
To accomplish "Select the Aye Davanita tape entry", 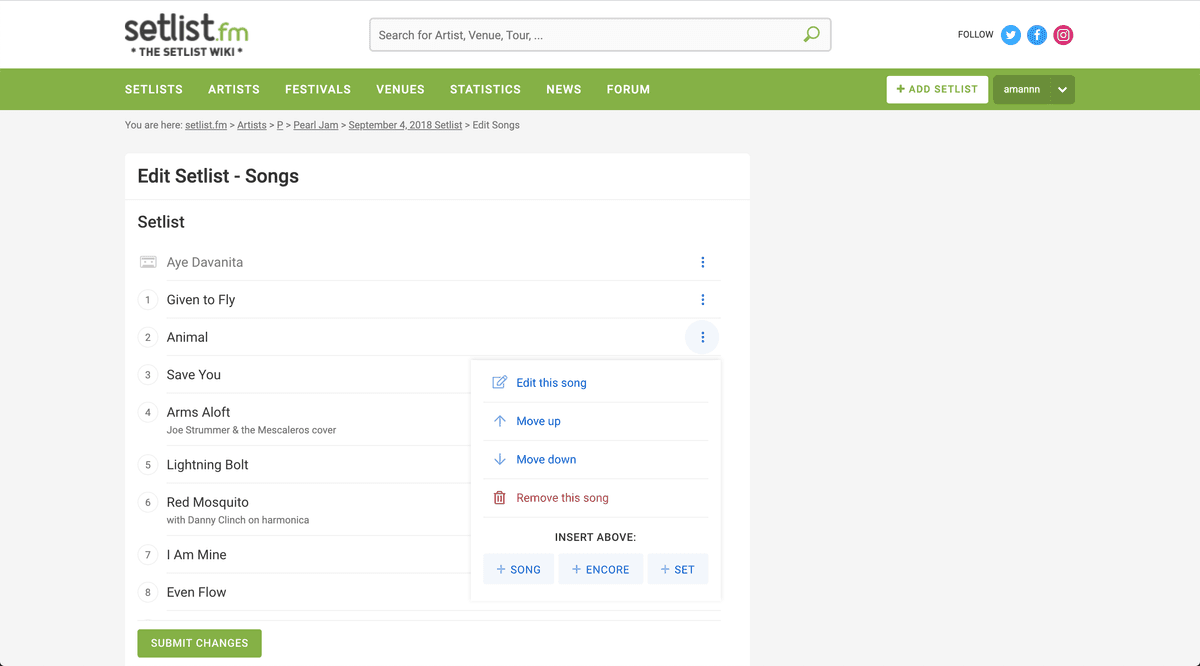I will 205,262.
